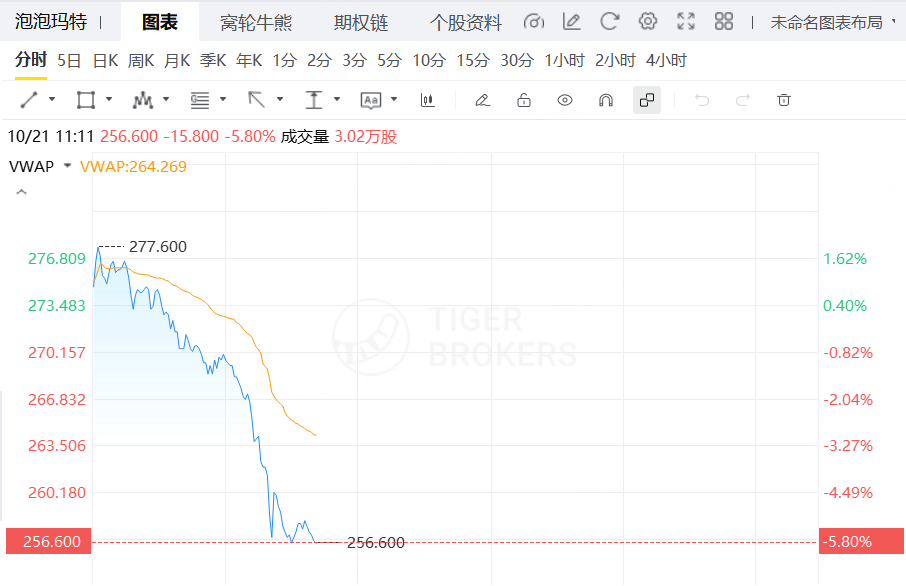
Task: Collapse indicator legend with chevron
Action: [21, 192]
